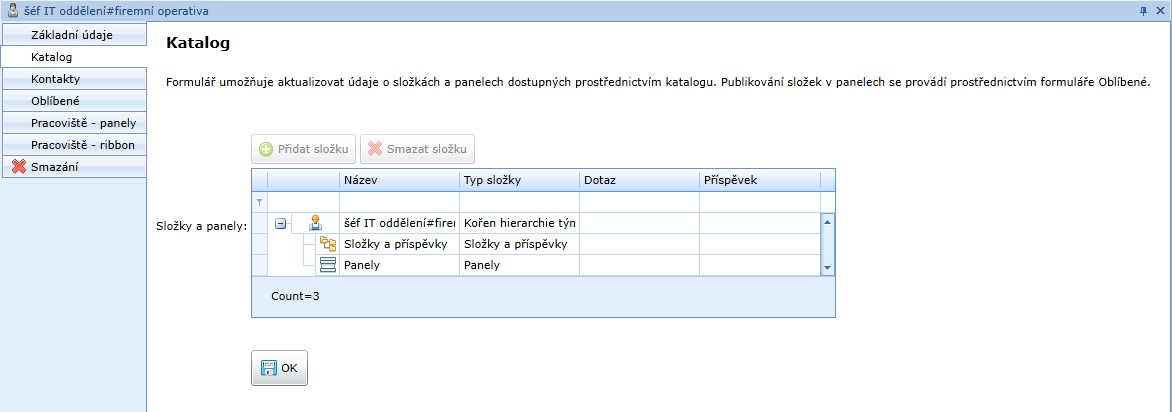Click the Přidat složku button
Screen dimensions: 1172x412
[x=303, y=149]
